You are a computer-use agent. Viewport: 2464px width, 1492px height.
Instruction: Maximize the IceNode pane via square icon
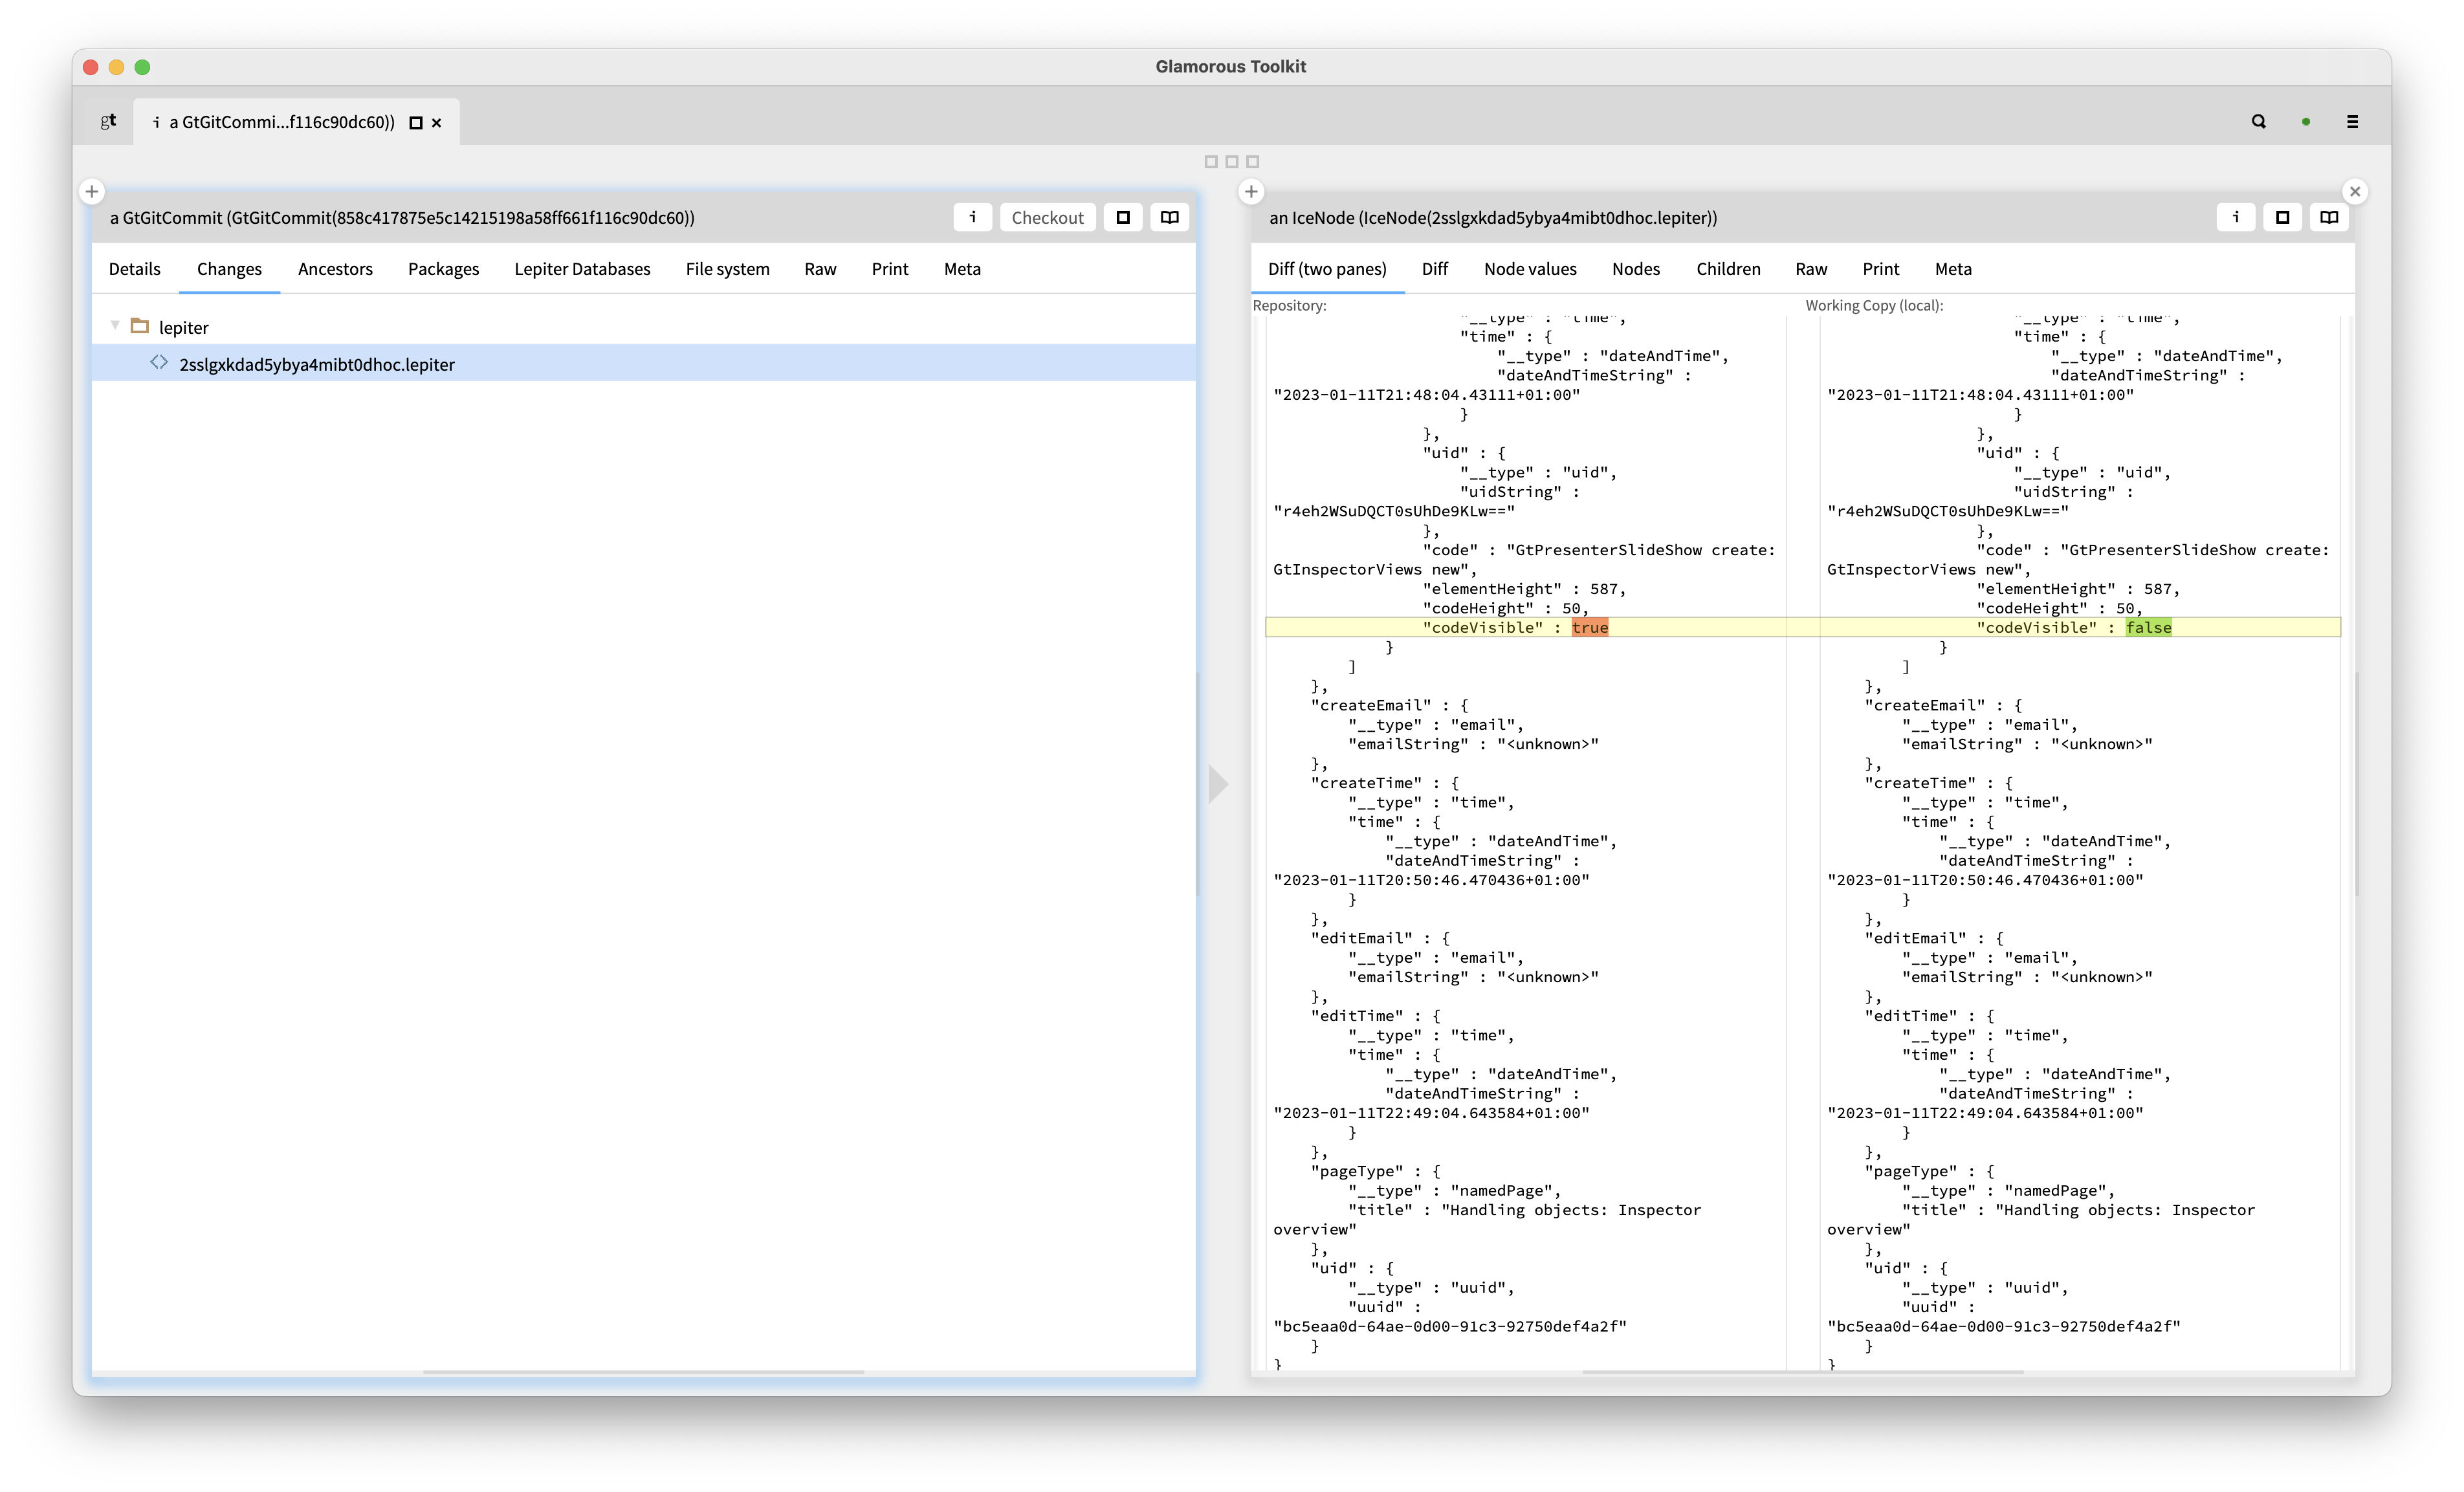tap(2283, 217)
